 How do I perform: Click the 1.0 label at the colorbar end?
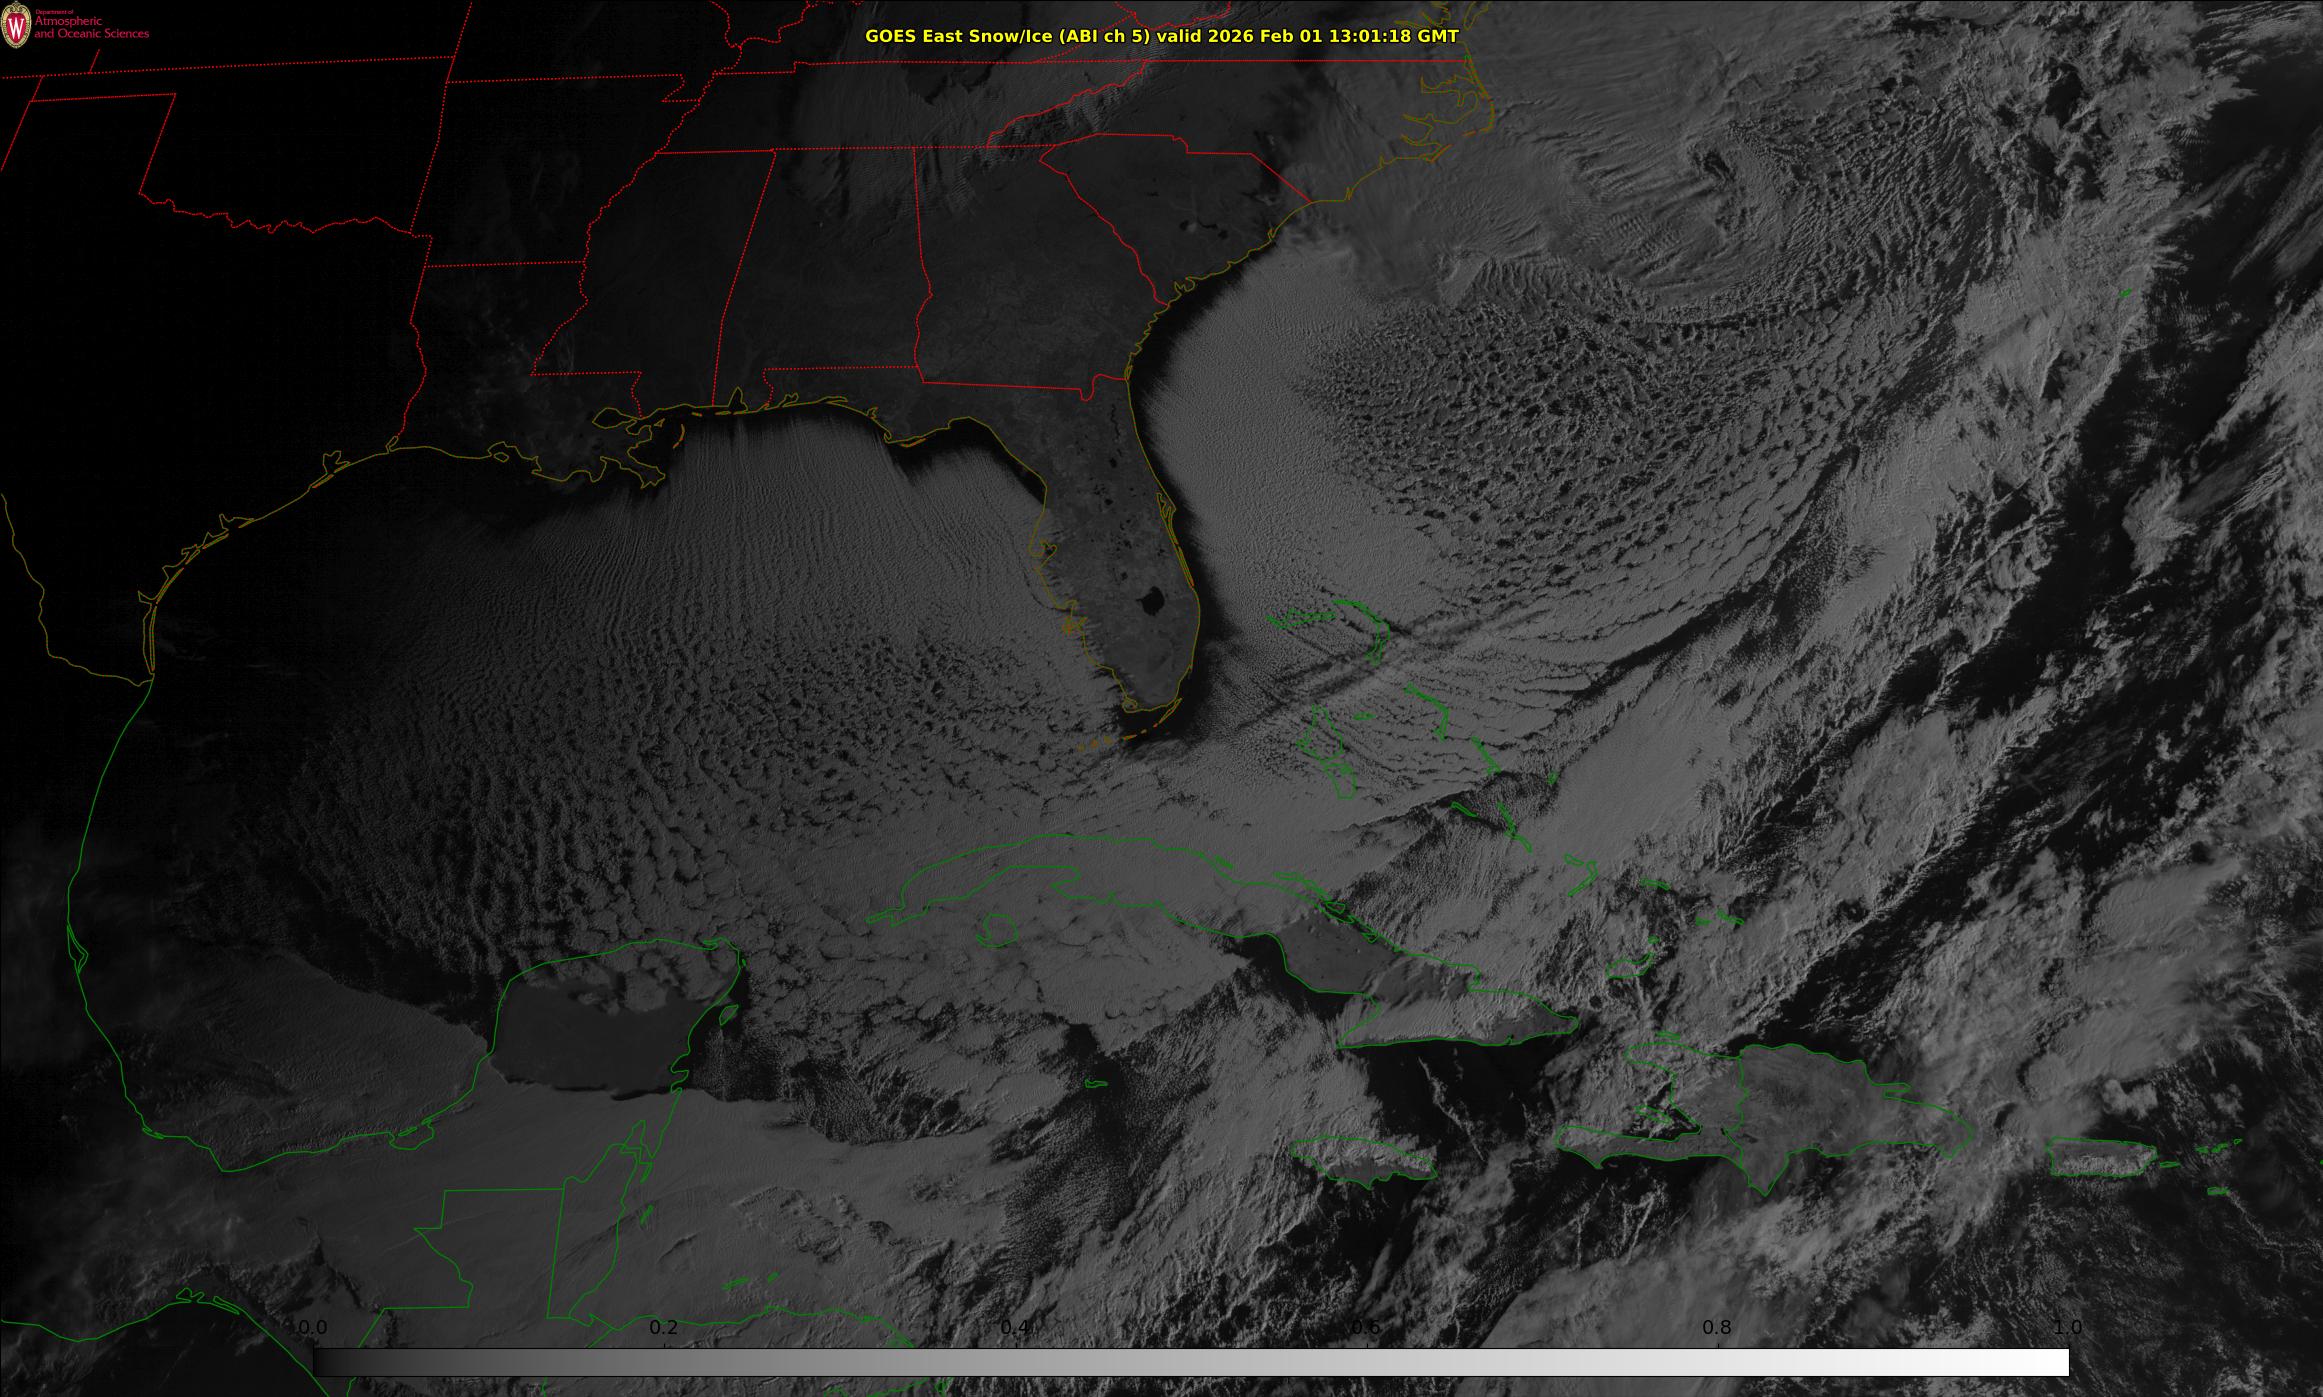pyautogui.click(x=2067, y=1327)
